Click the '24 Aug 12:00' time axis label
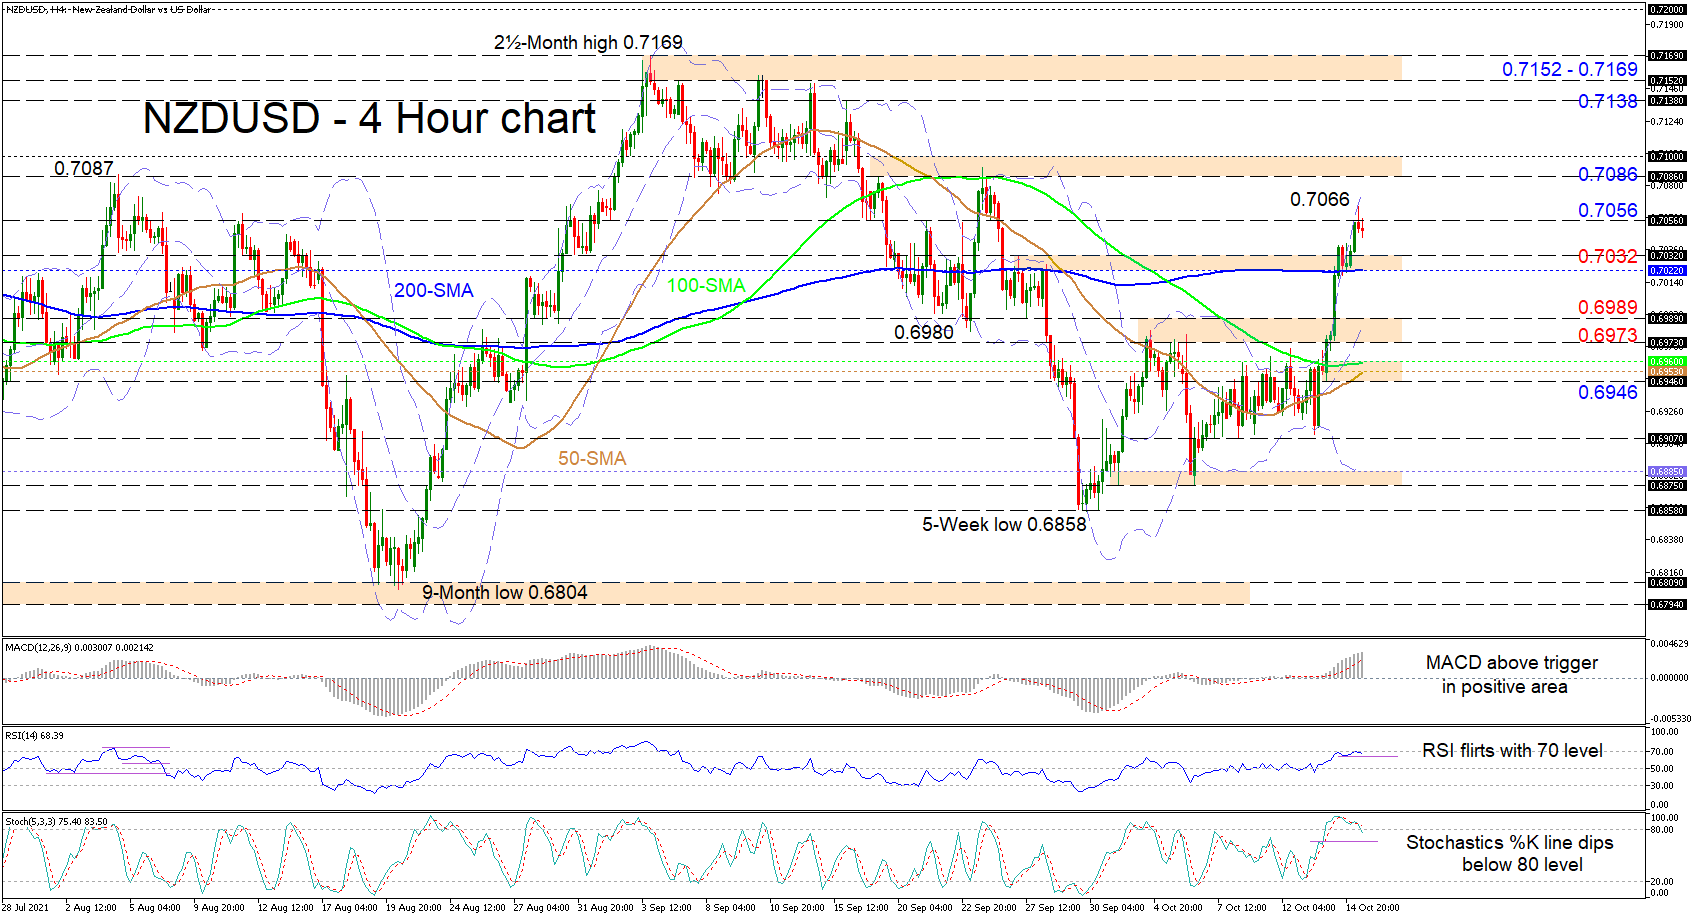The height and width of the screenshot is (919, 1698). [477, 908]
